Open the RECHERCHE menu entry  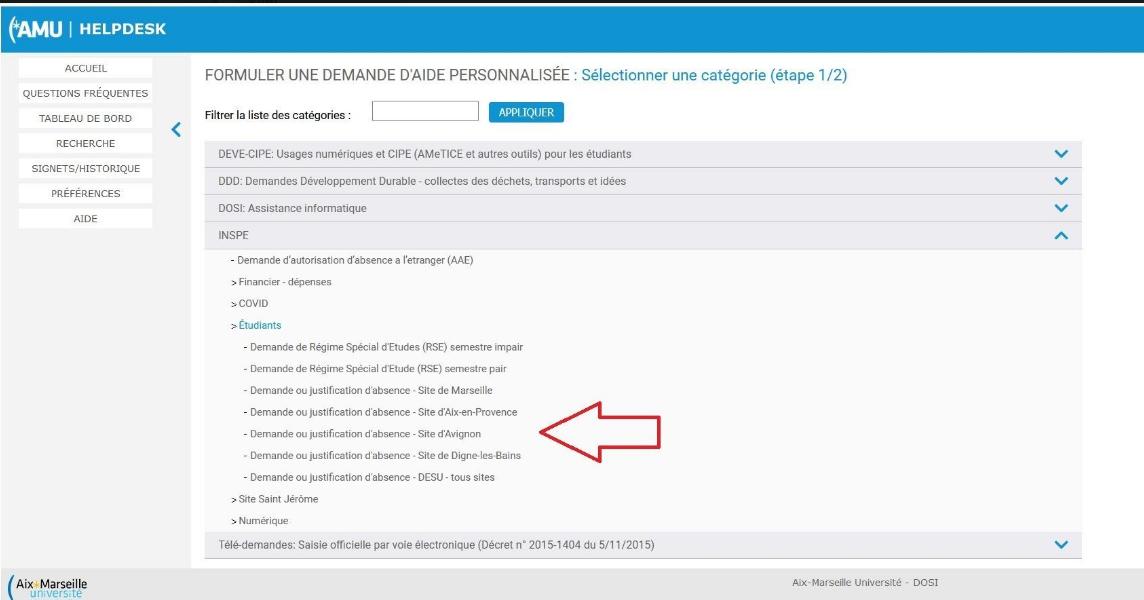(x=86, y=143)
